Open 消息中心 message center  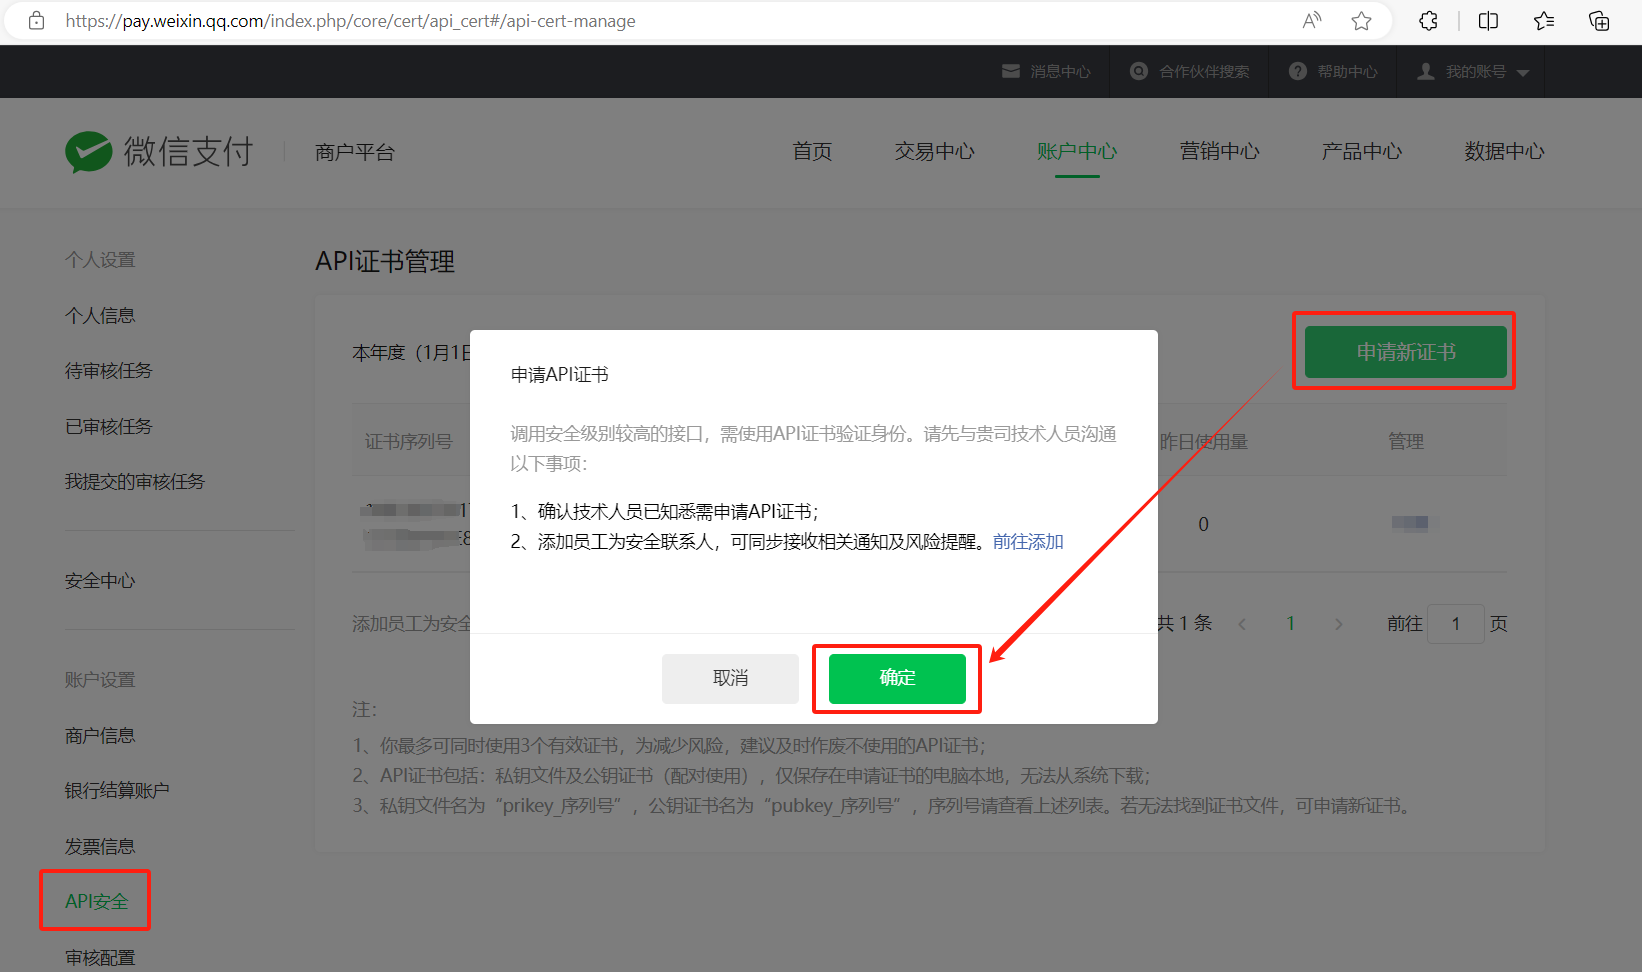pos(1046,71)
